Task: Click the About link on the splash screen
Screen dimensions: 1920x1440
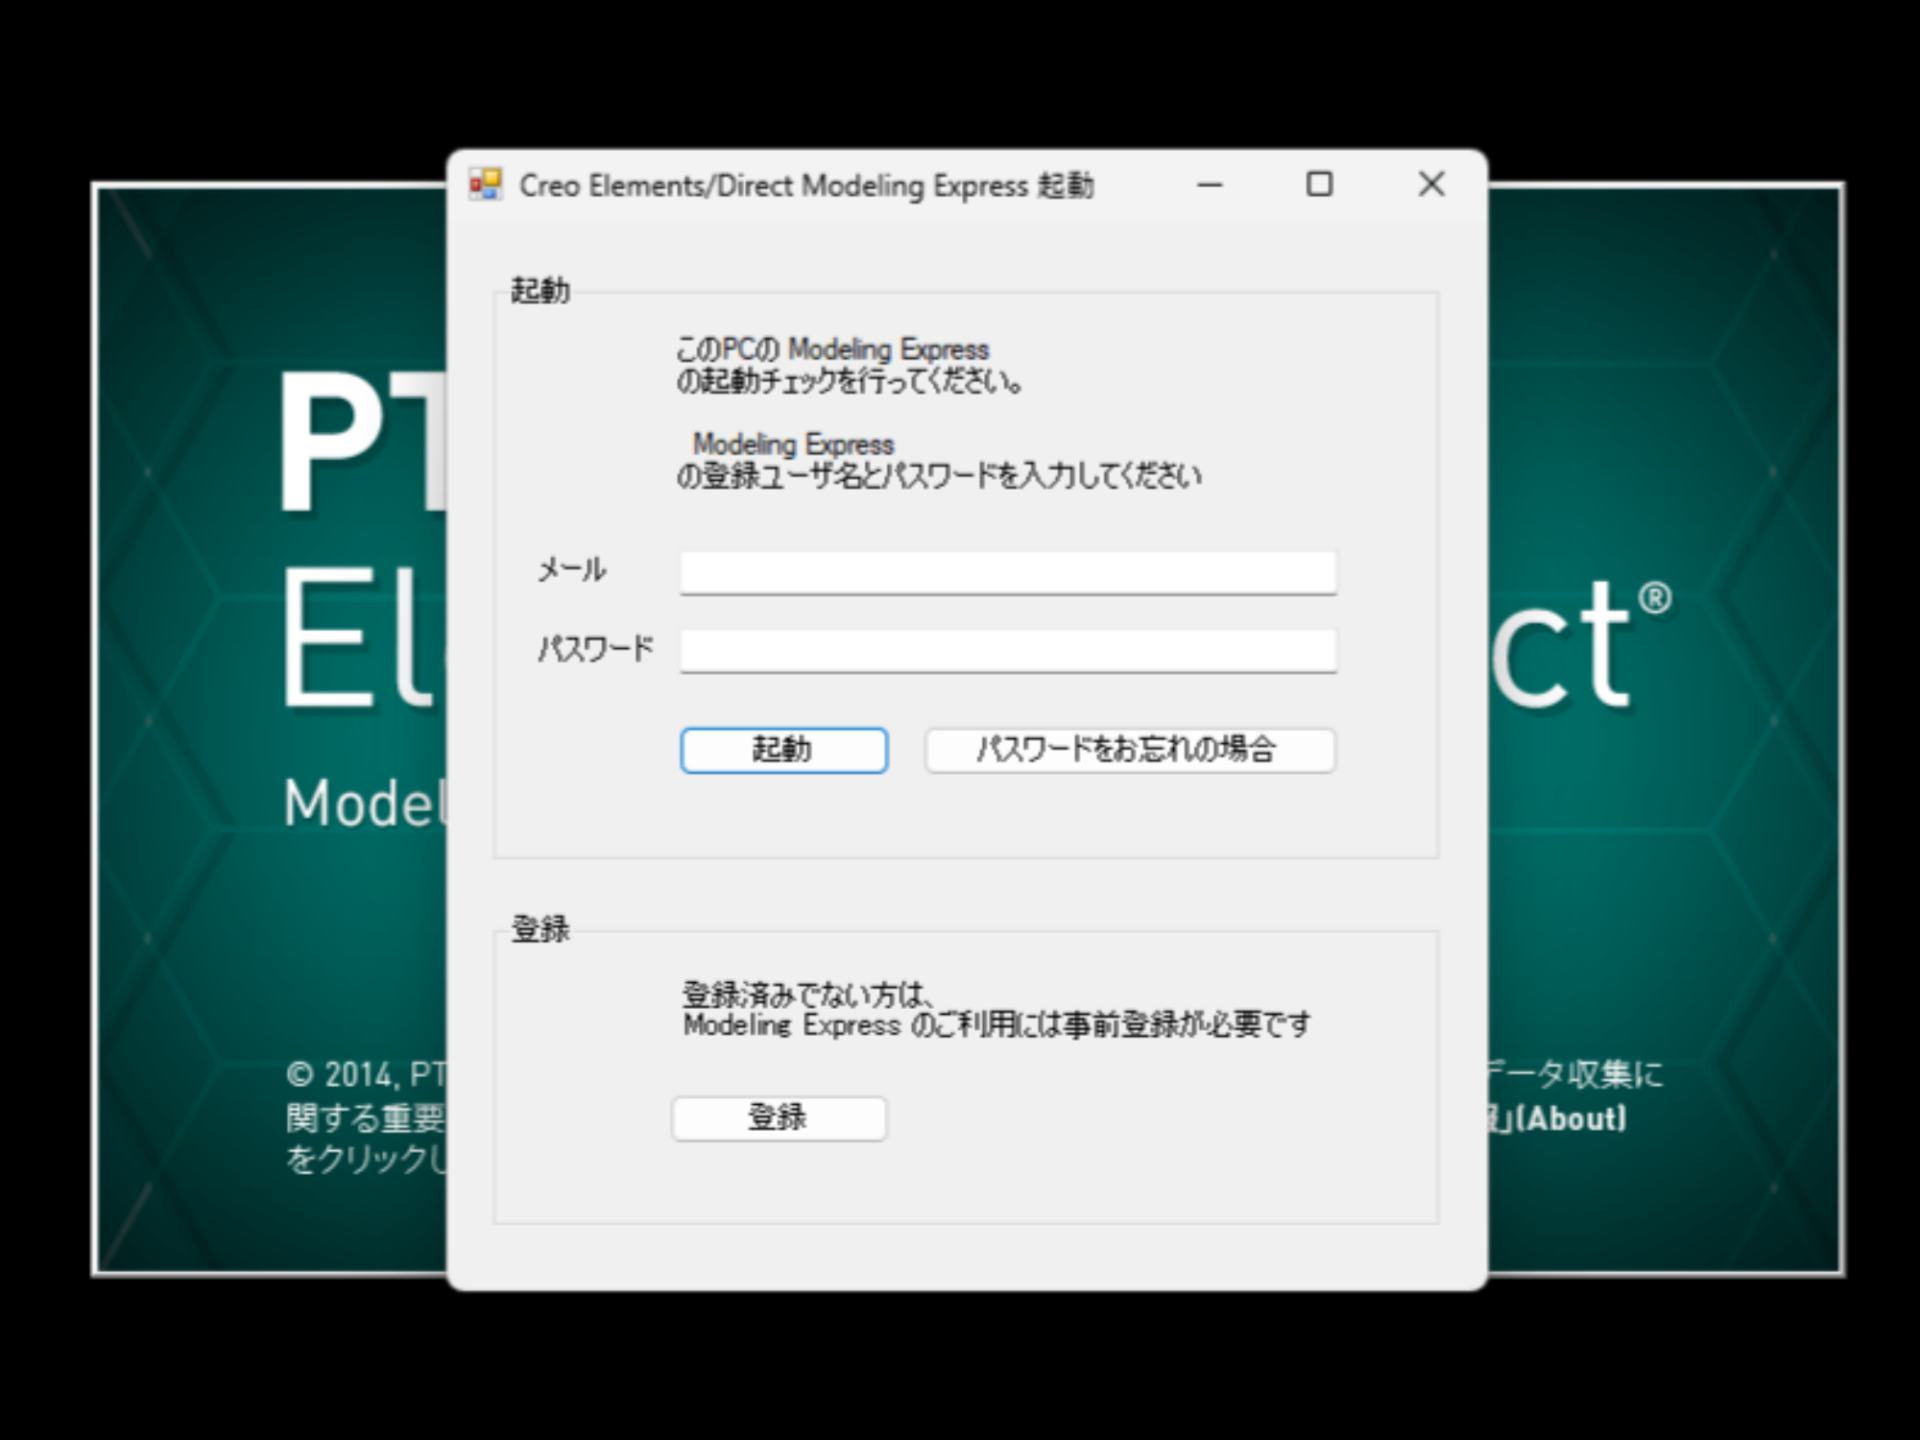Action: [1568, 1121]
